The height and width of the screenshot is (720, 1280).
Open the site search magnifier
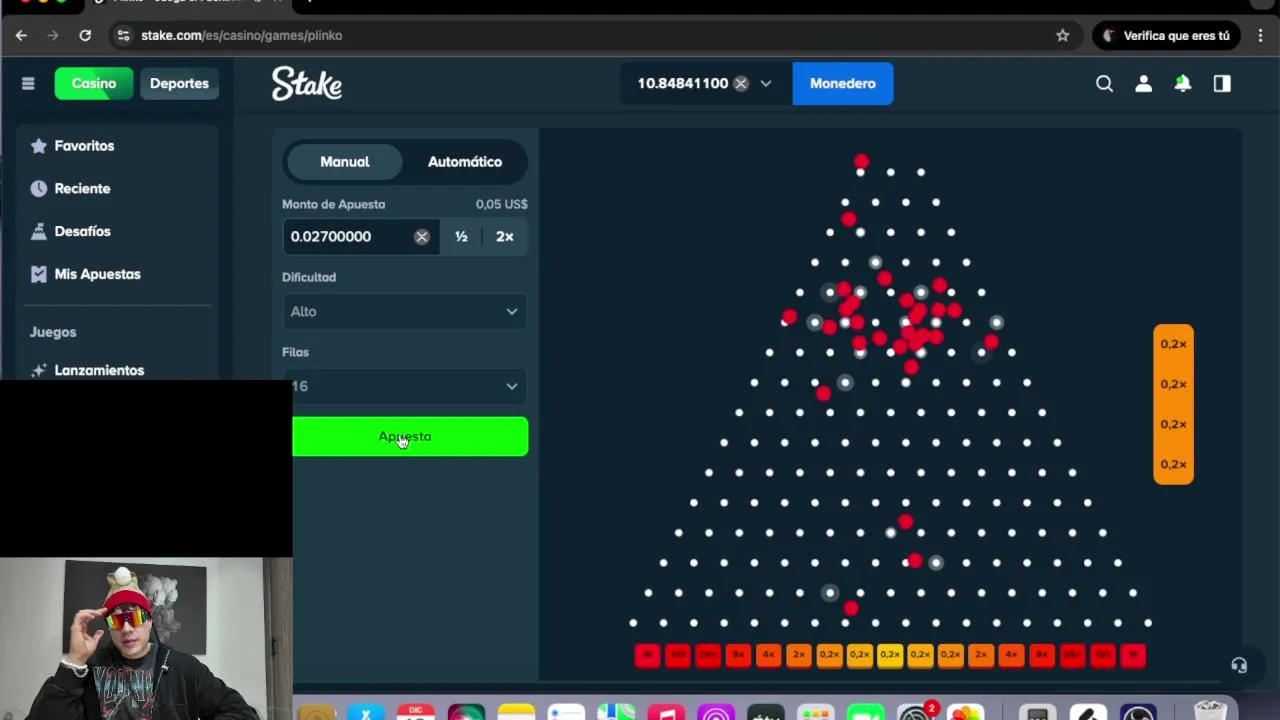(x=1104, y=83)
